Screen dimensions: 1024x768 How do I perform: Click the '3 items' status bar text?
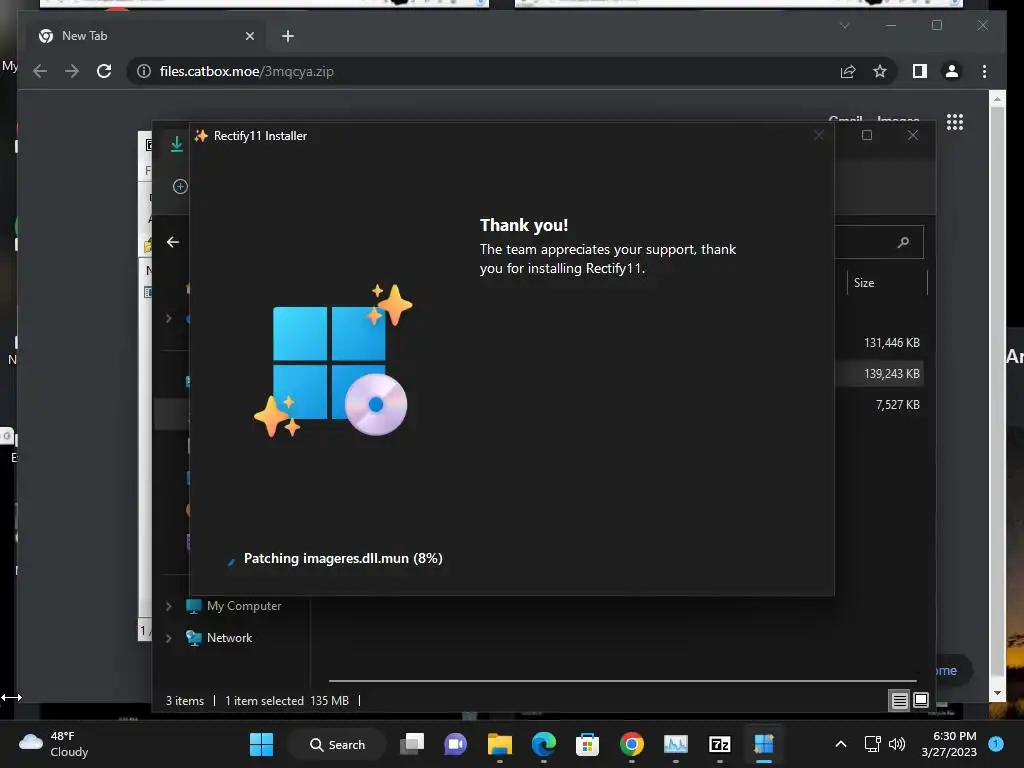pyautogui.click(x=185, y=701)
